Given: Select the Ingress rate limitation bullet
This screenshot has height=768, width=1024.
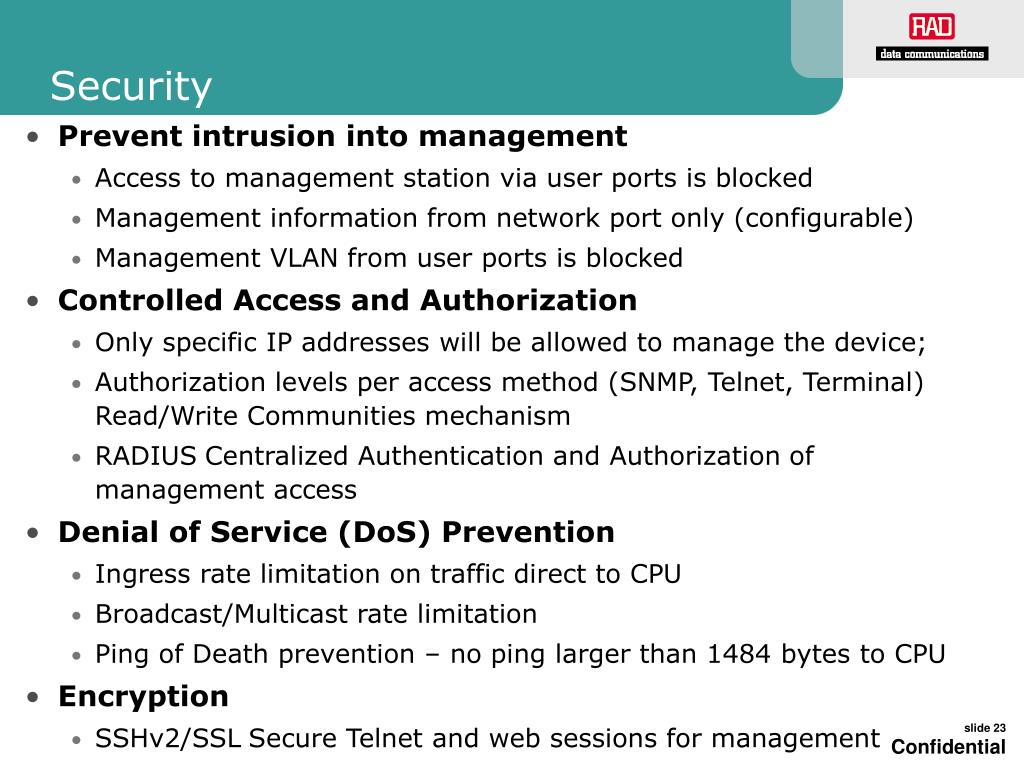Looking at the screenshot, I should click(x=388, y=575).
